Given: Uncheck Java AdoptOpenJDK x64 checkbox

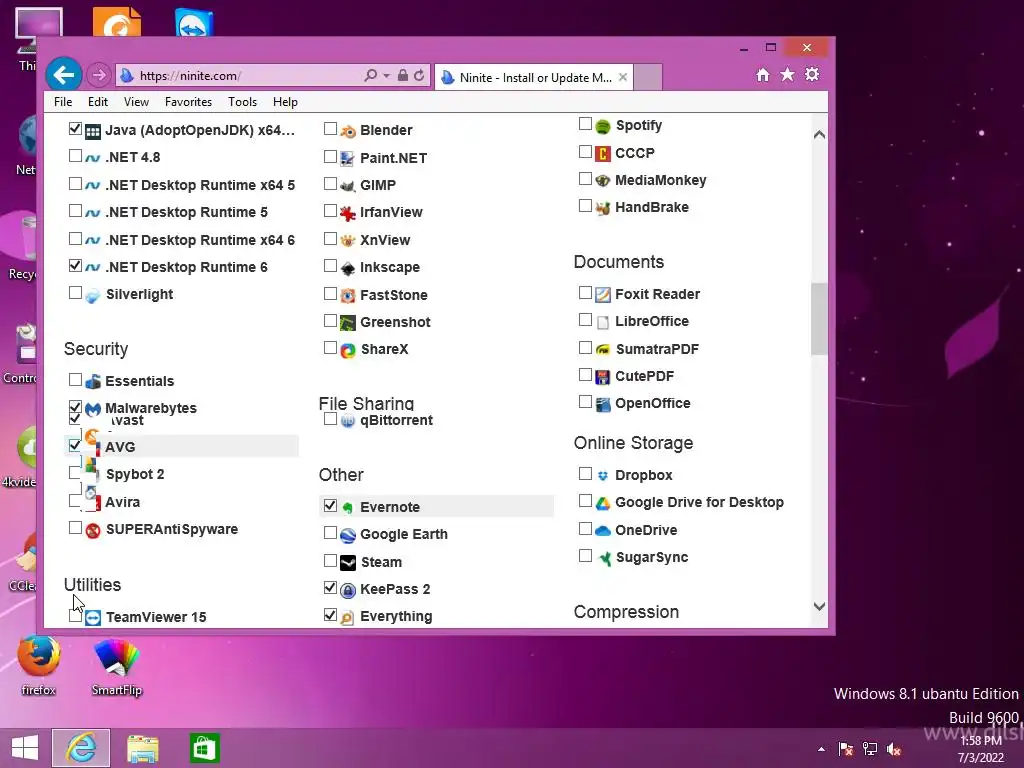Looking at the screenshot, I should [x=75, y=129].
